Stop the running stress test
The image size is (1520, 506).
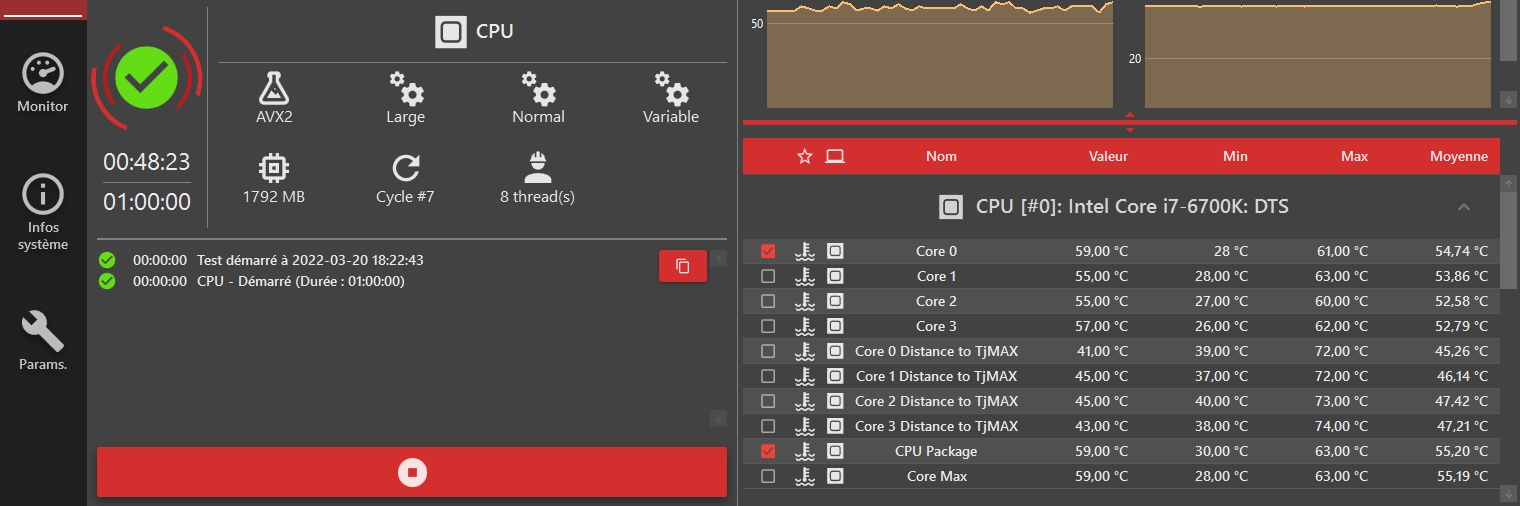click(412, 472)
